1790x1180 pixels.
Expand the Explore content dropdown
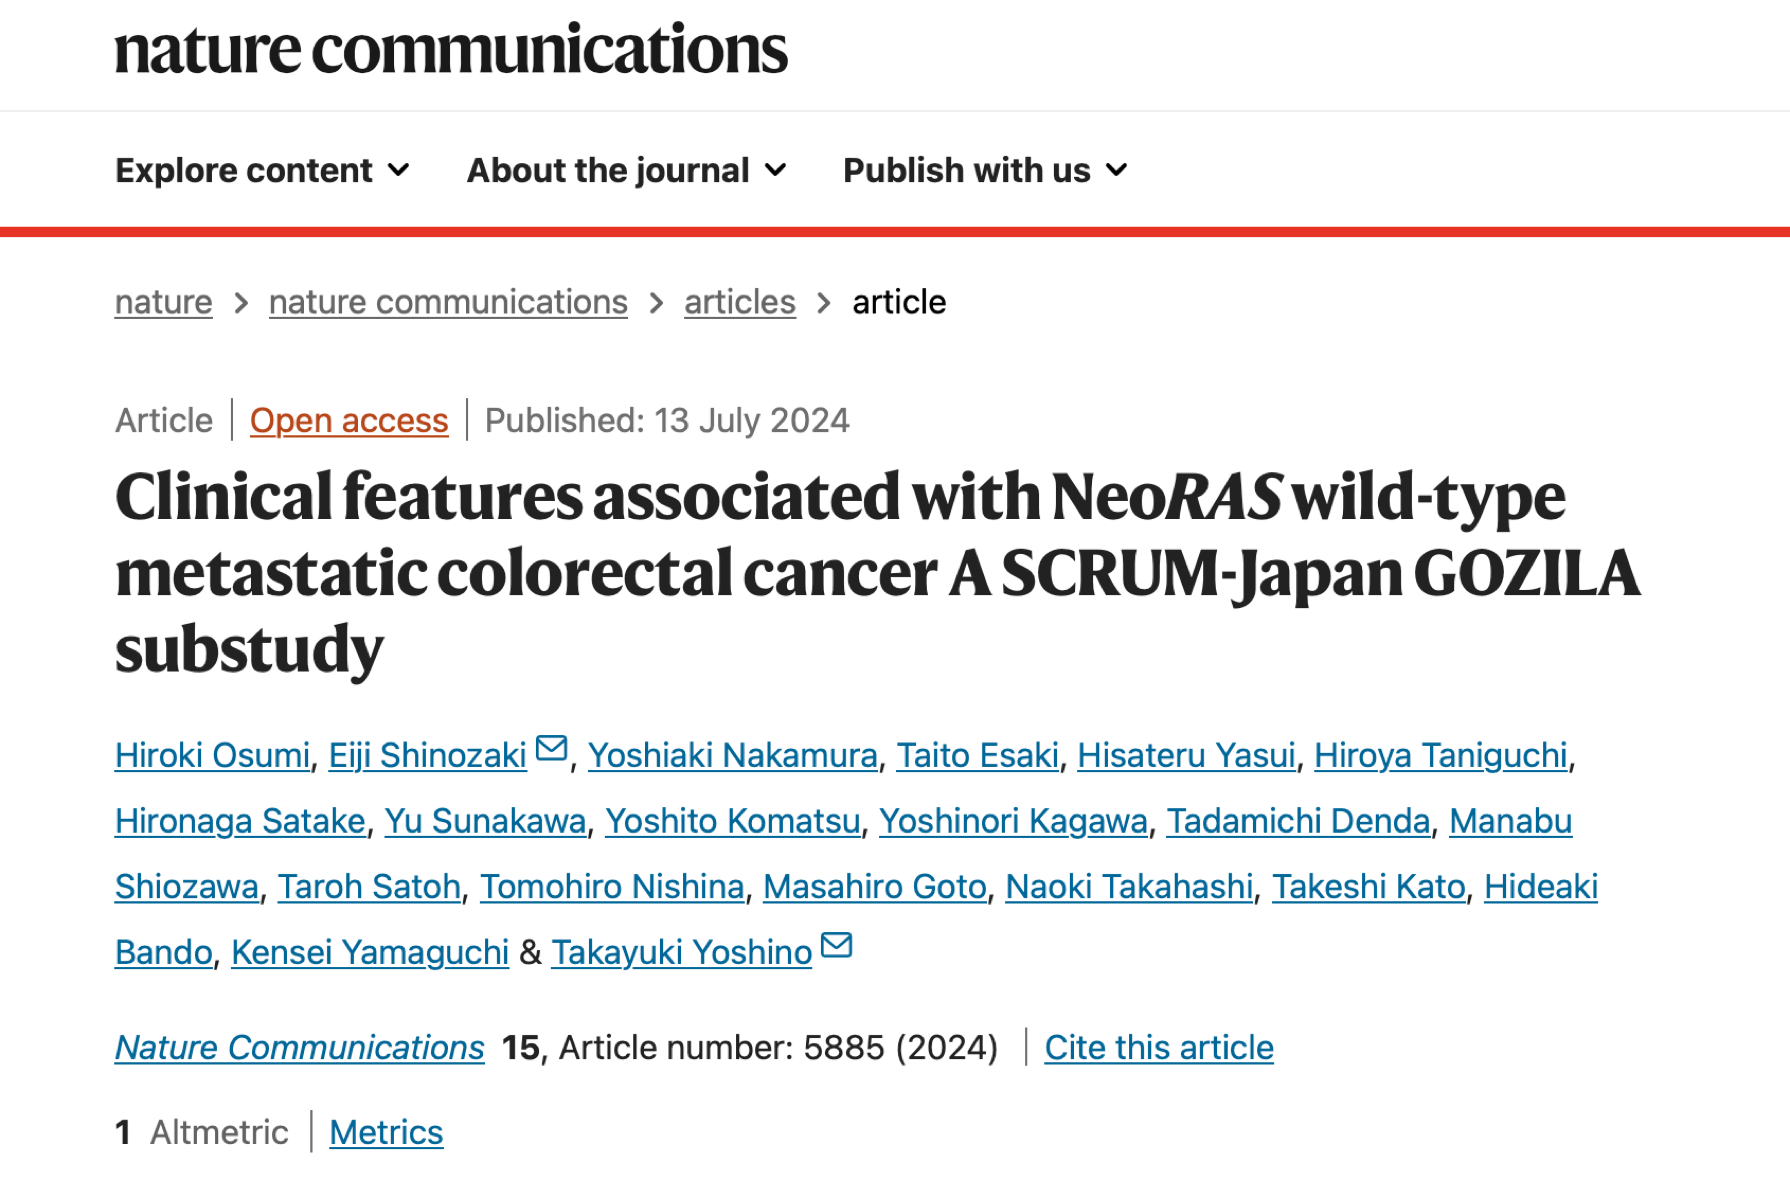tap(262, 170)
